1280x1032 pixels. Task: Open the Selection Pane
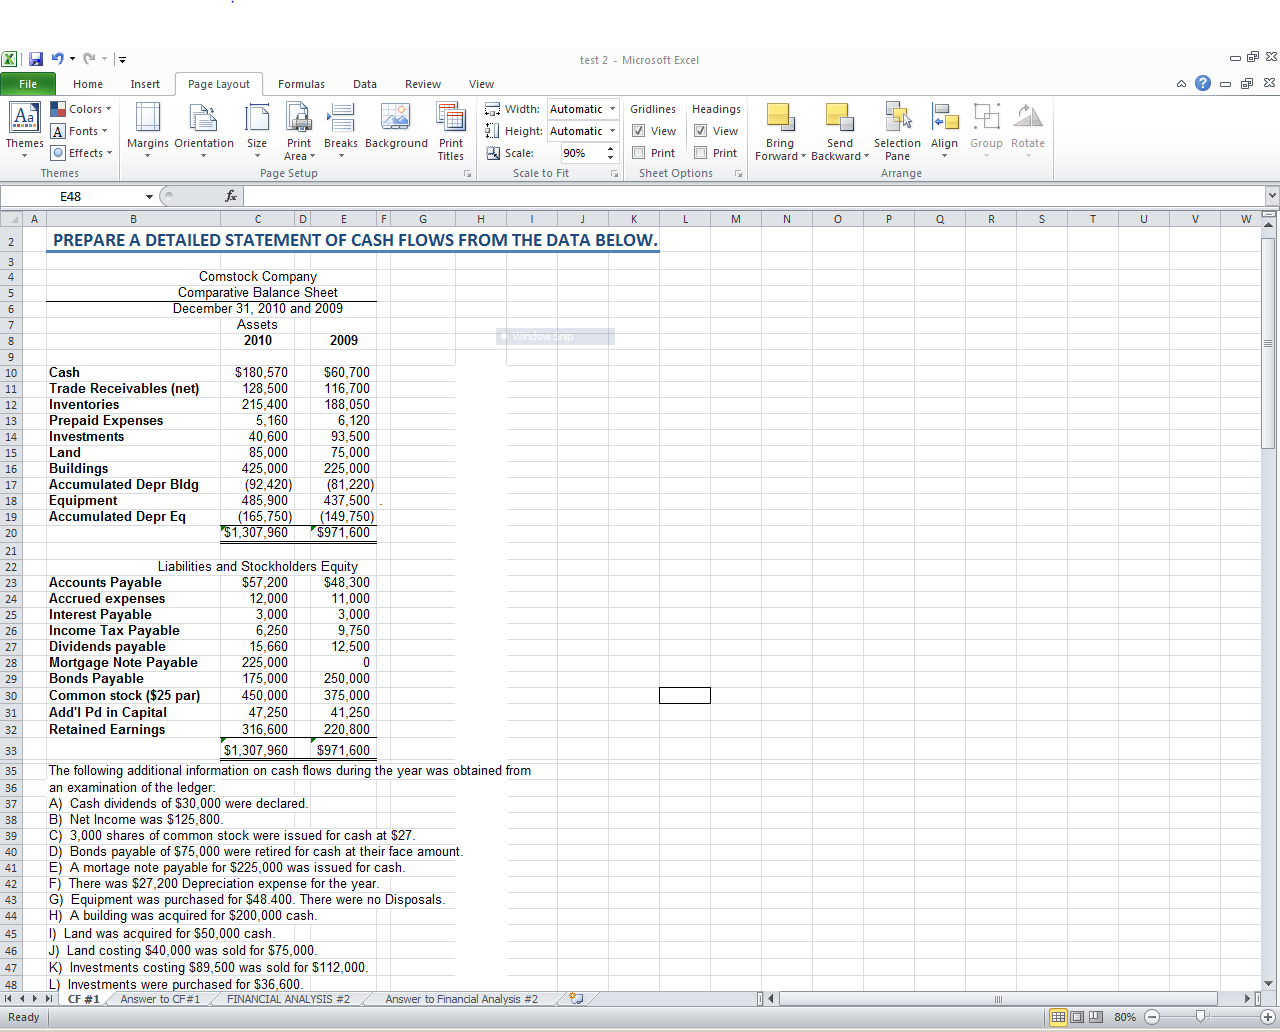tap(897, 128)
